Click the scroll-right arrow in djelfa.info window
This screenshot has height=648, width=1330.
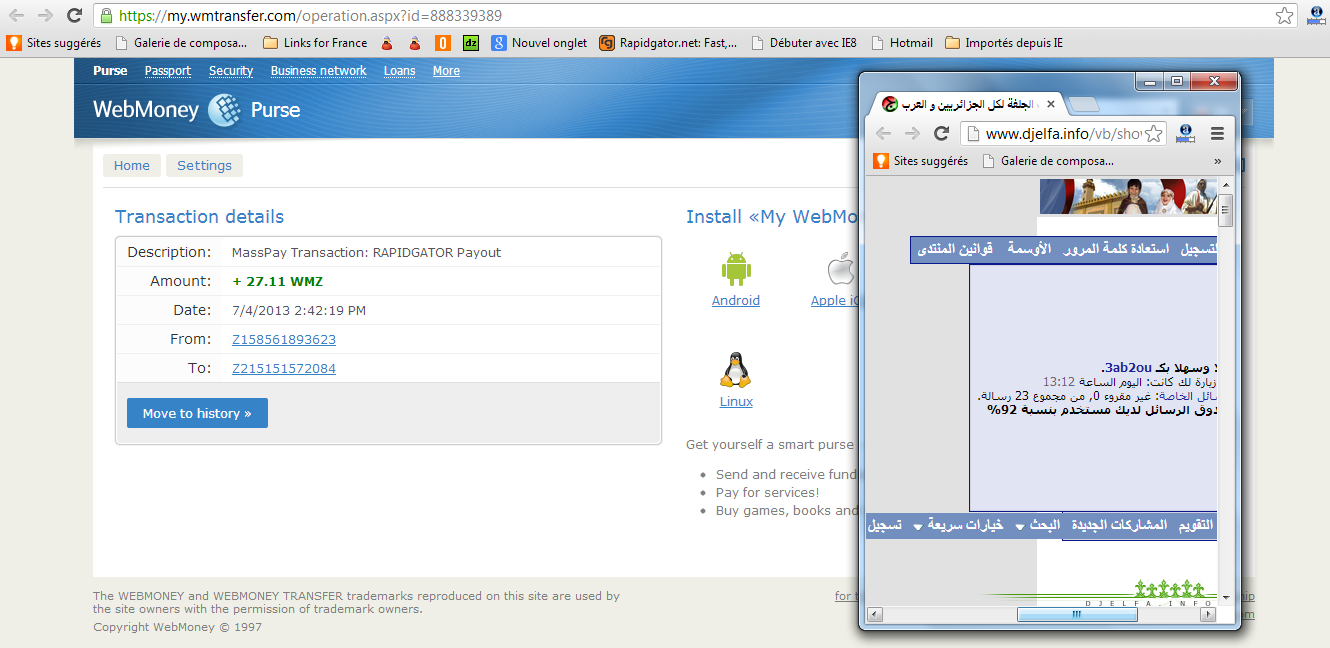pyautogui.click(x=1209, y=615)
